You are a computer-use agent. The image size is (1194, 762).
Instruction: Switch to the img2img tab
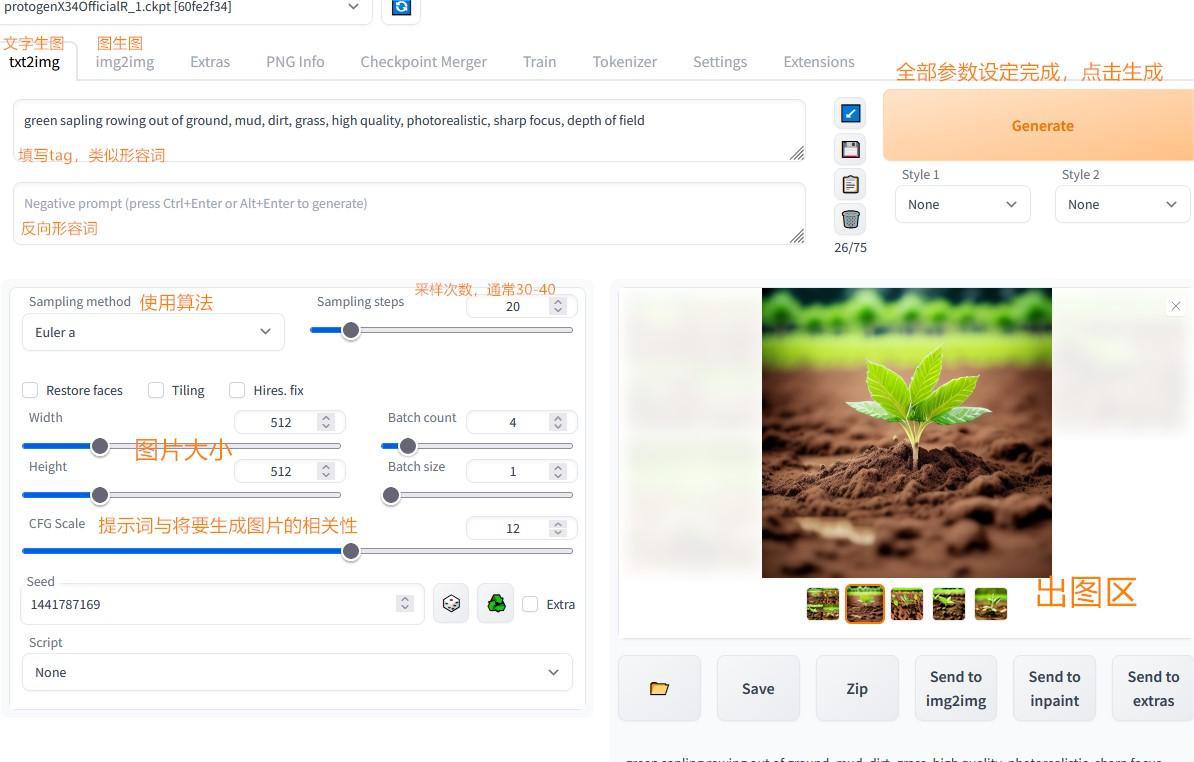125,62
